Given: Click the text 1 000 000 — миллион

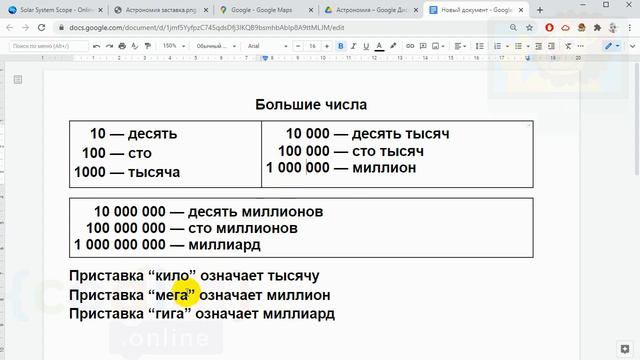Looking at the screenshot, I should pyautogui.click(x=341, y=168).
